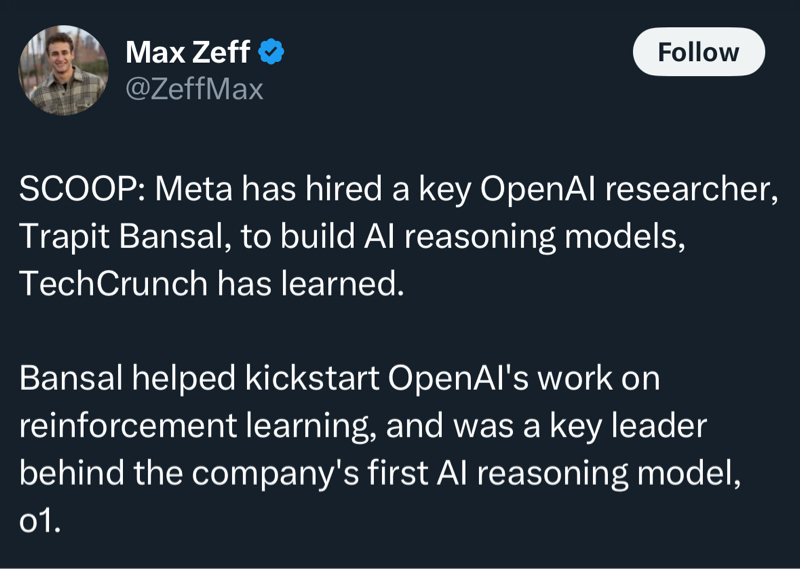Open the @ZeffMax handle link
The image size is (800, 569).
pyautogui.click(x=193, y=90)
